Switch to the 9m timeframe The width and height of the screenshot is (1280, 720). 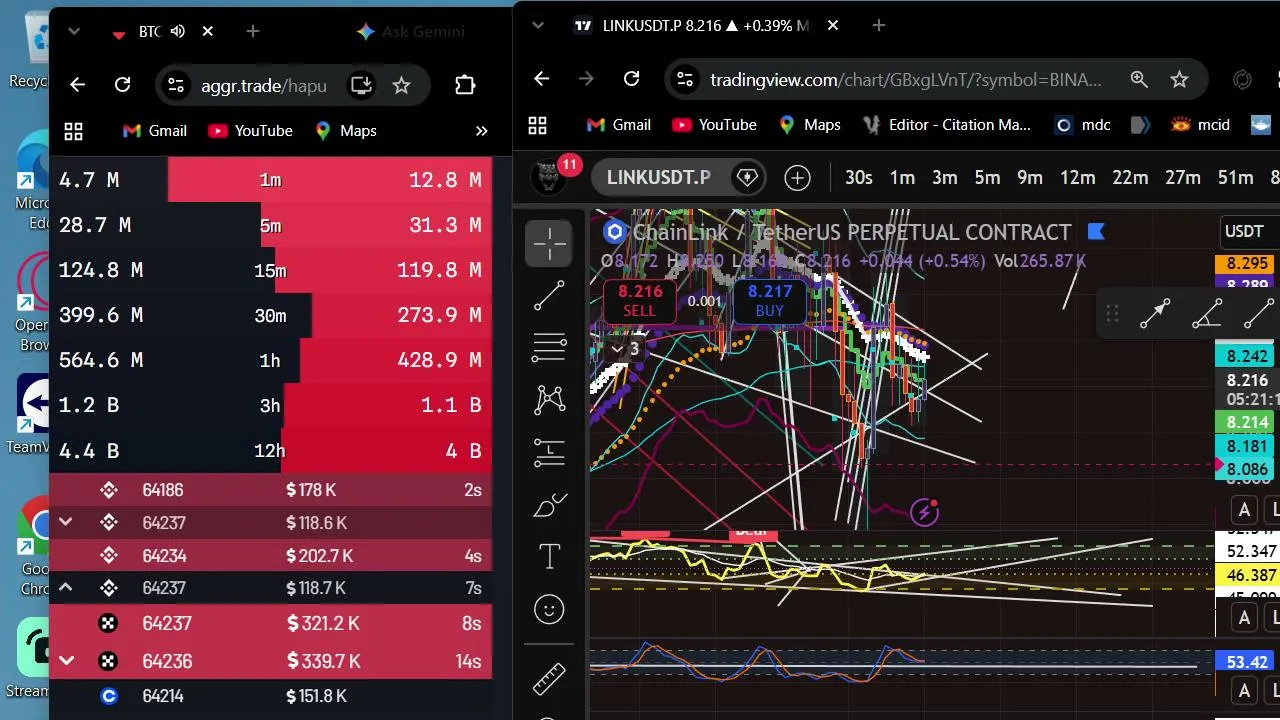1030,178
